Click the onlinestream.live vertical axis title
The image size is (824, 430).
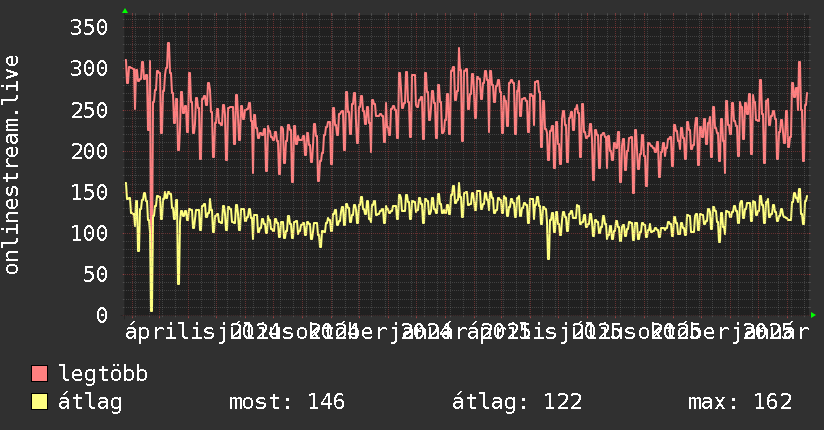pyautogui.click(x=11, y=165)
